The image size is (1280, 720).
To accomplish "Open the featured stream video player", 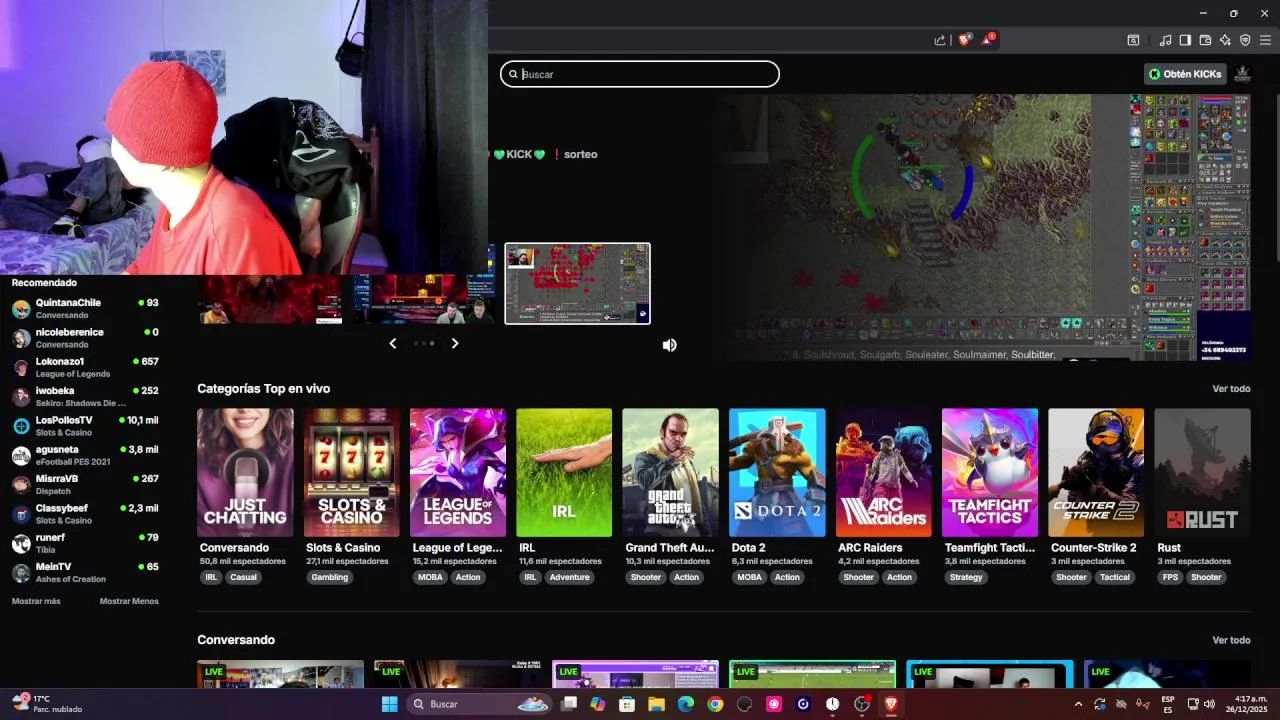I will click(985, 227).
